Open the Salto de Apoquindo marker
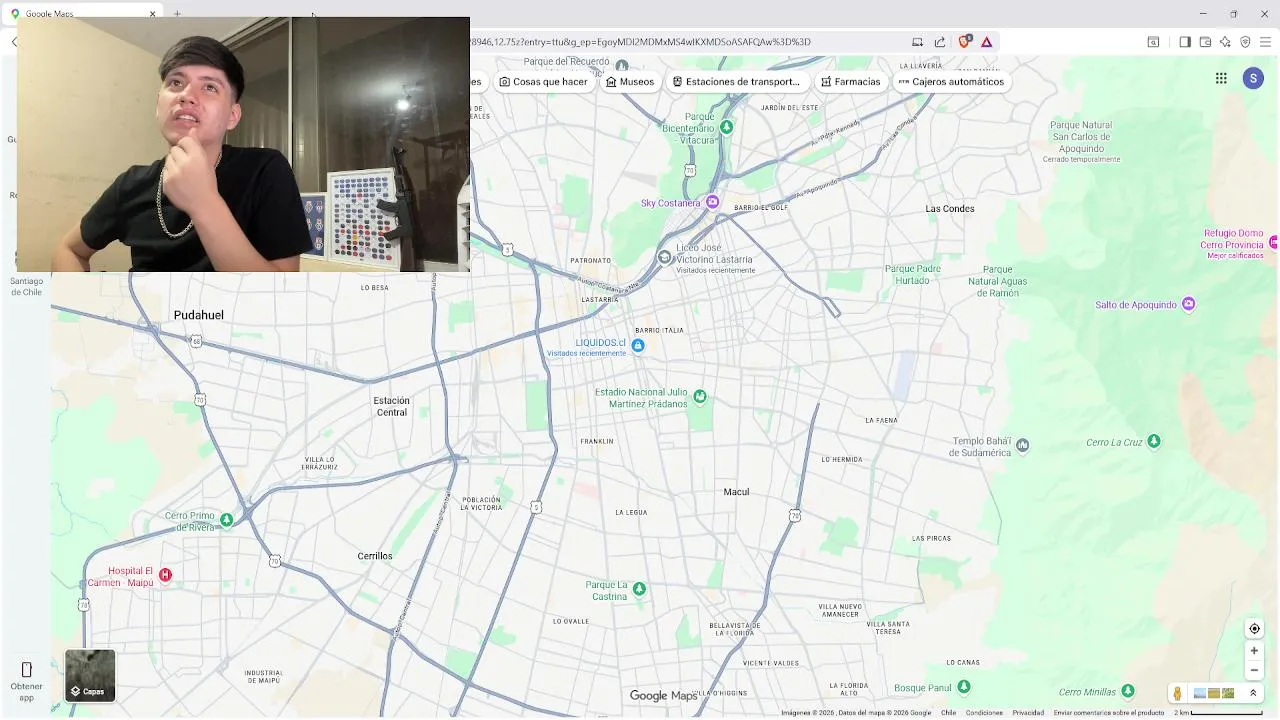1280x720 pixels. (x=1188, y=304)
